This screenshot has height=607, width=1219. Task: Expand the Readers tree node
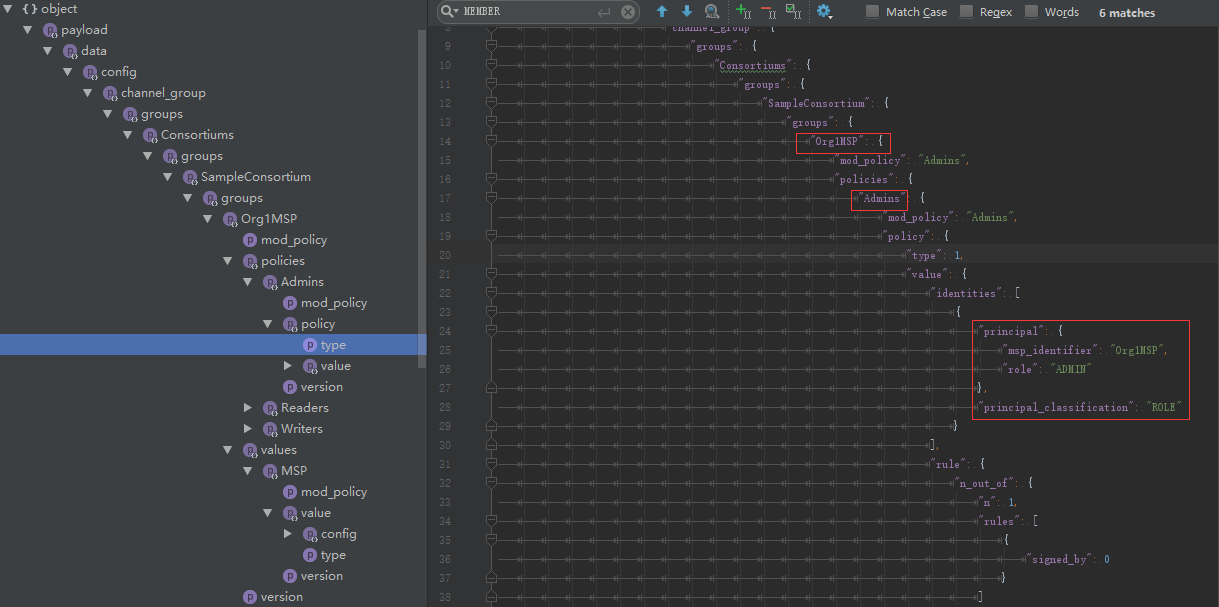[248, 408]
